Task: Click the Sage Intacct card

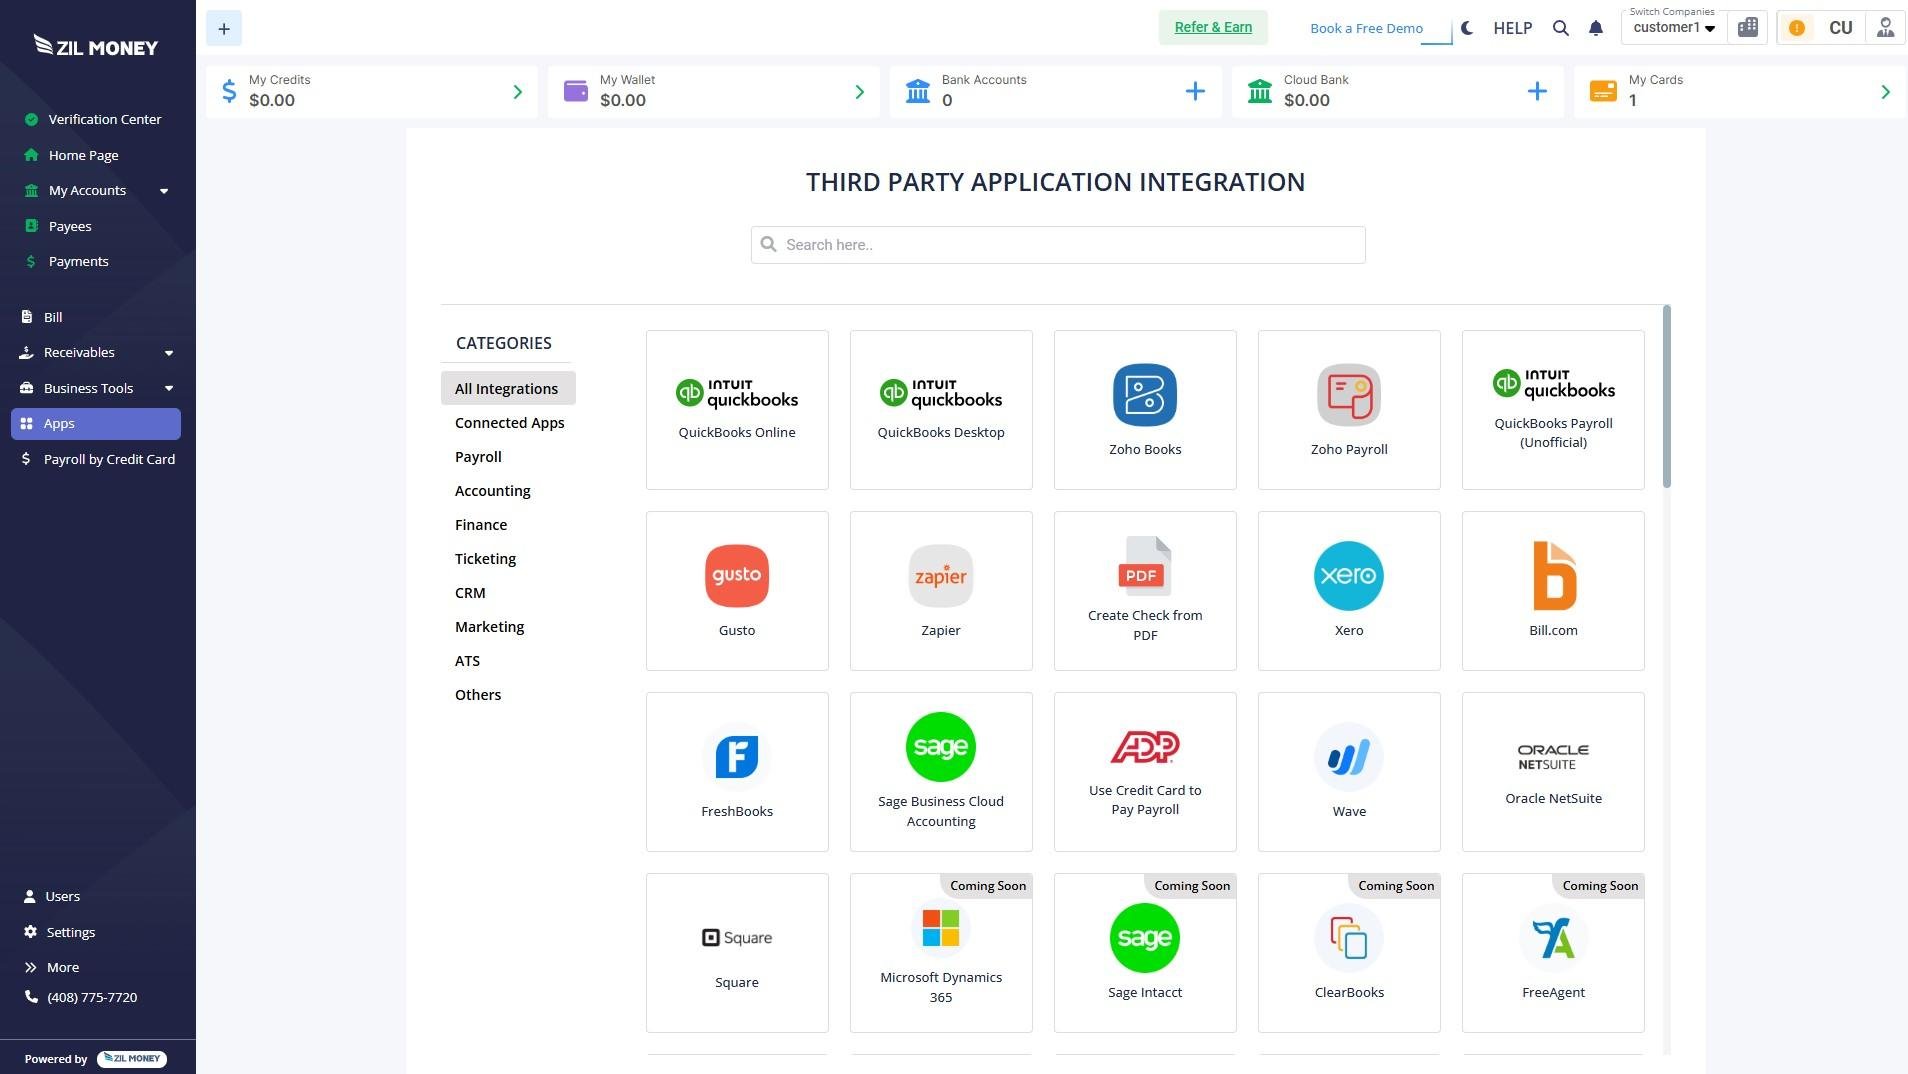Action: pos(1145,953)
